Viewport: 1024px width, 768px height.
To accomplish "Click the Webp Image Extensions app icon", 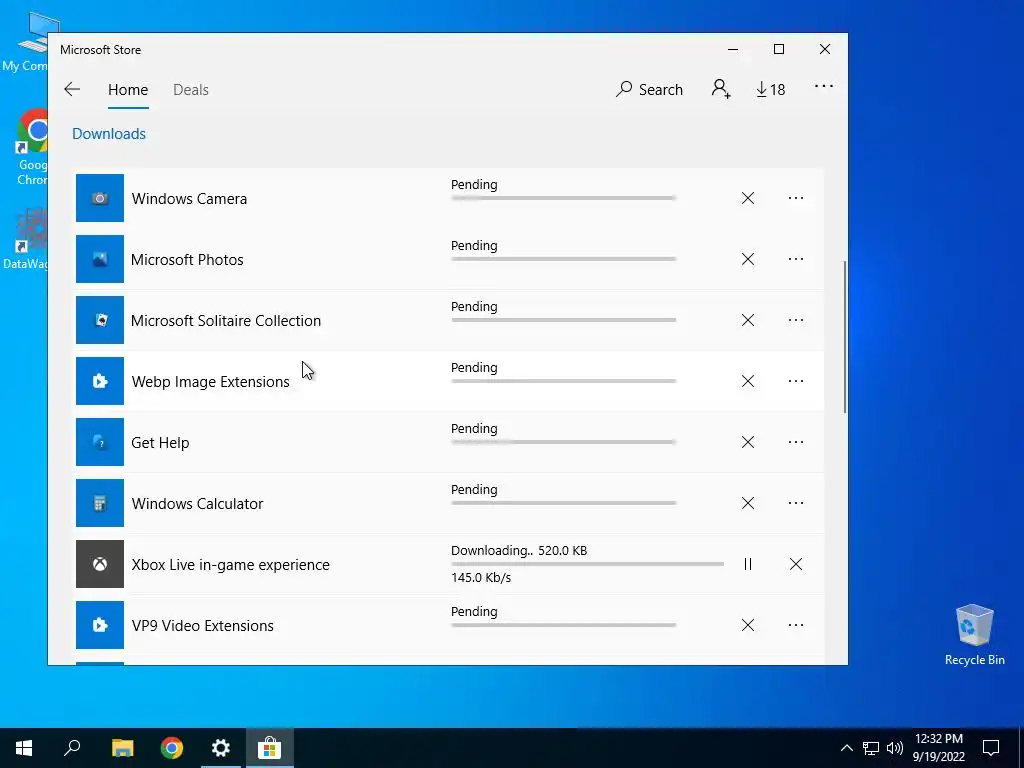I will click(x=100, y=381).
